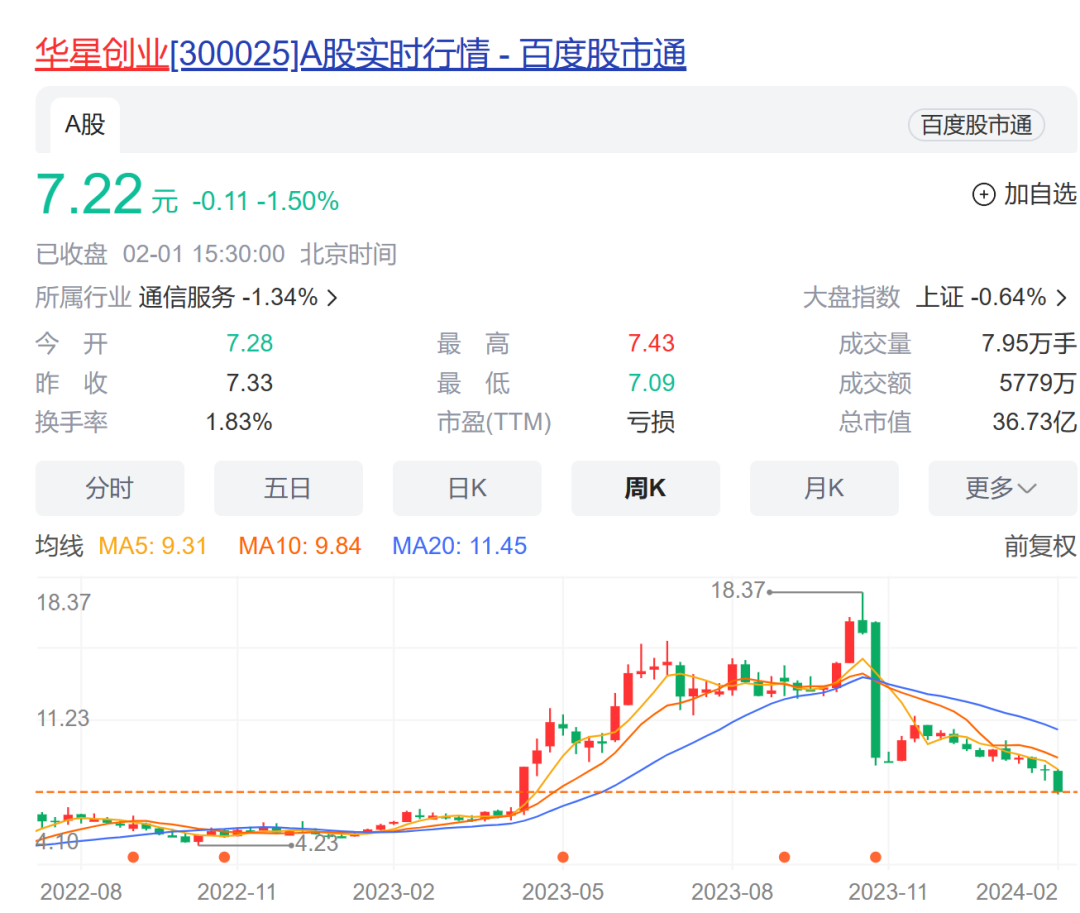Click the 2024-02 date axis label
This screenshot has width=1080, height=913.
coord(1017,892)
